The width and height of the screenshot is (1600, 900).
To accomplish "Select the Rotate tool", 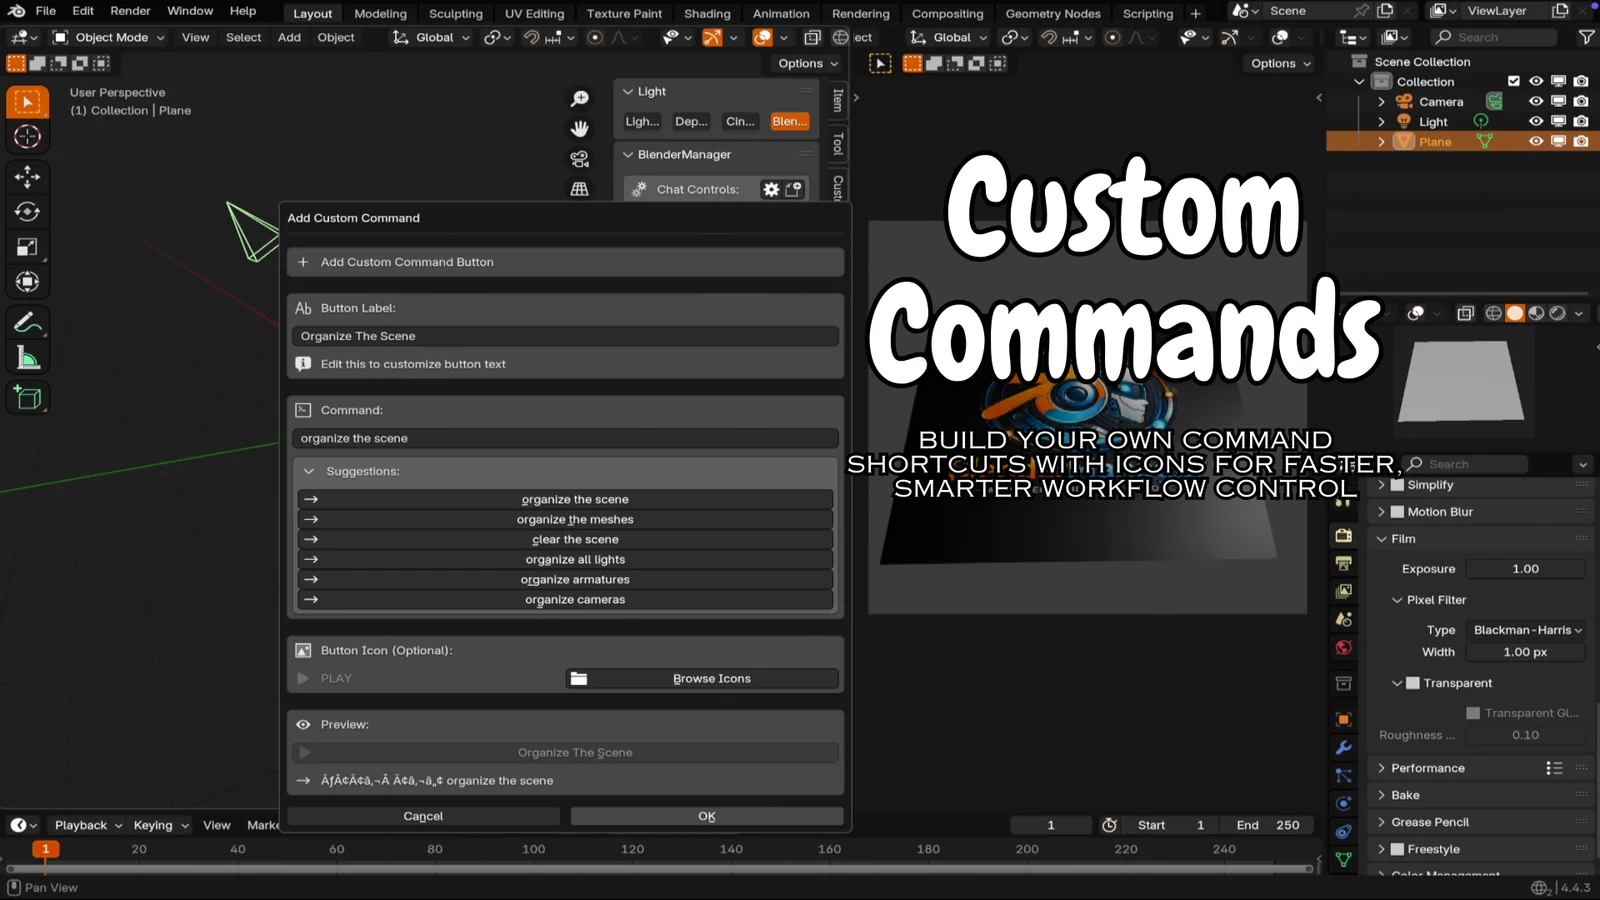I will pyautogui.click(x=27, y=212).
